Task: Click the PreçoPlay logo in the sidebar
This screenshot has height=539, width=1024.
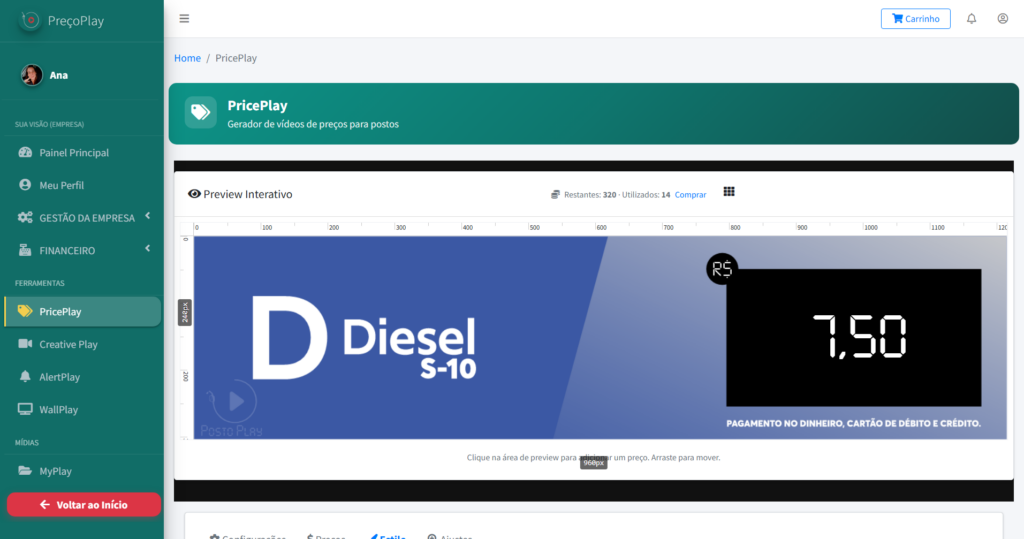Action: point(31,20)
